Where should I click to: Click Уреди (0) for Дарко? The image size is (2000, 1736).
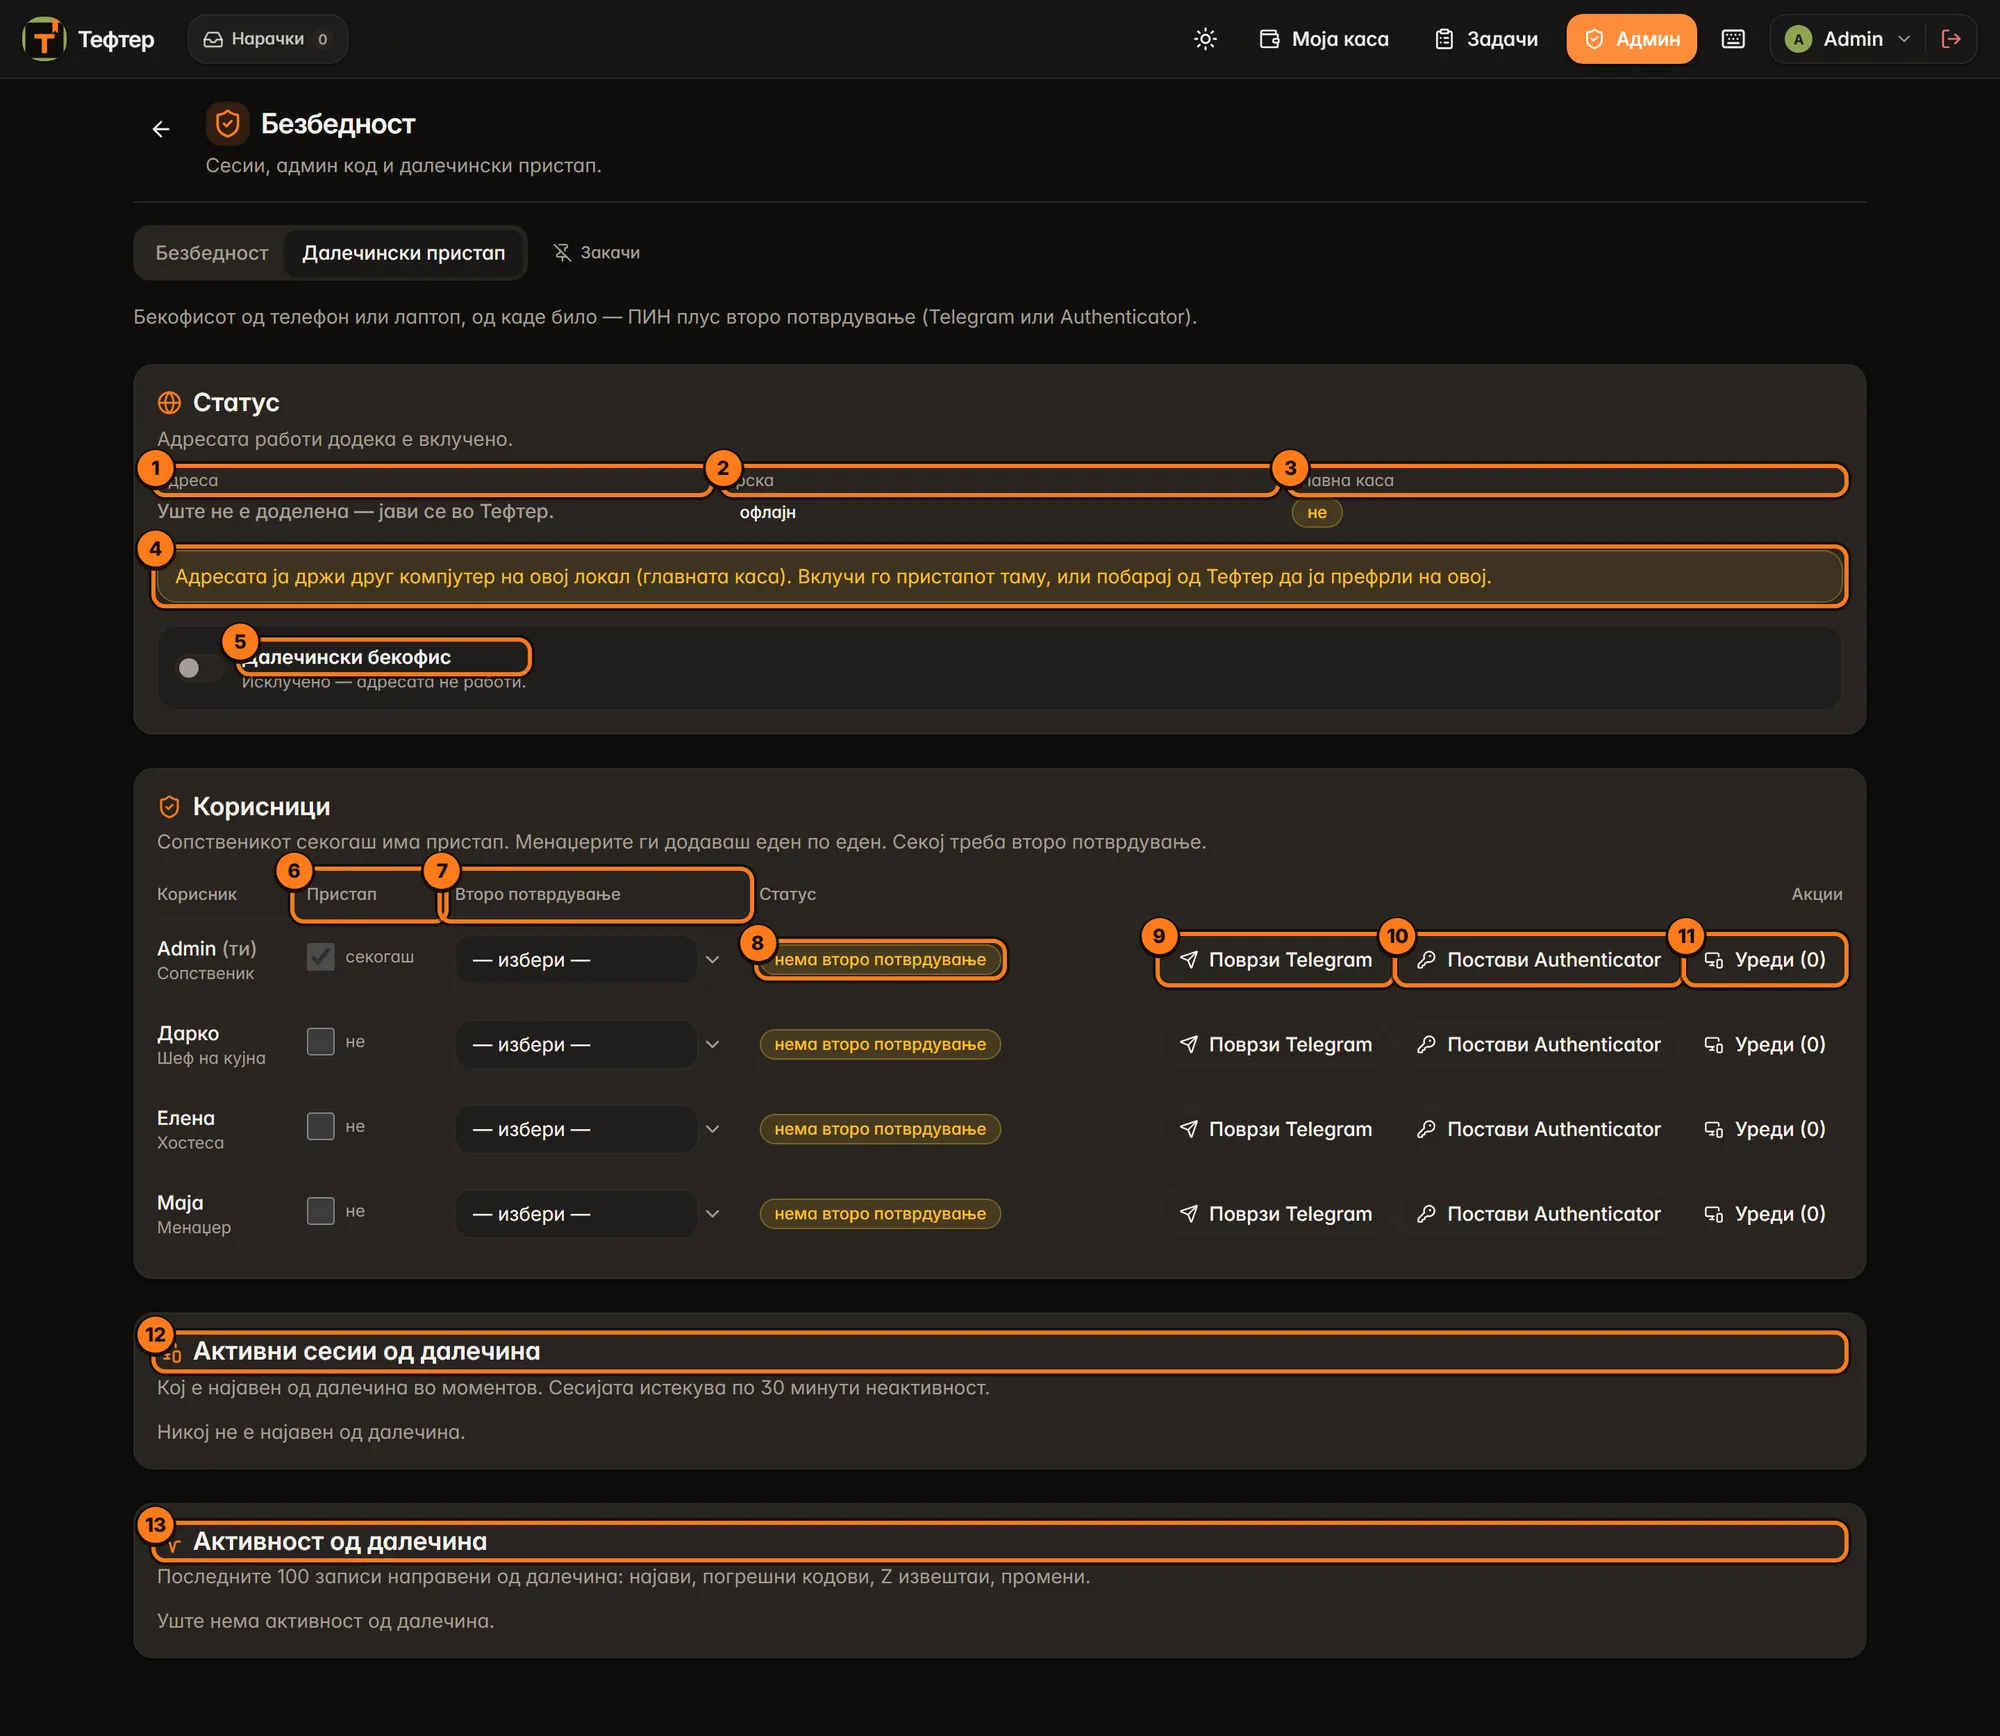1766,1045
